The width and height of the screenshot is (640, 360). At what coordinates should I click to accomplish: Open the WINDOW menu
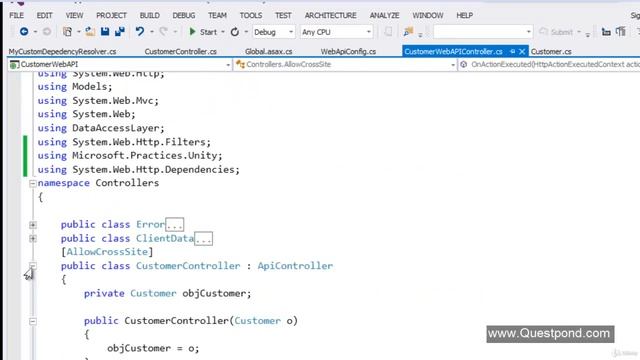tap(428, 16)
